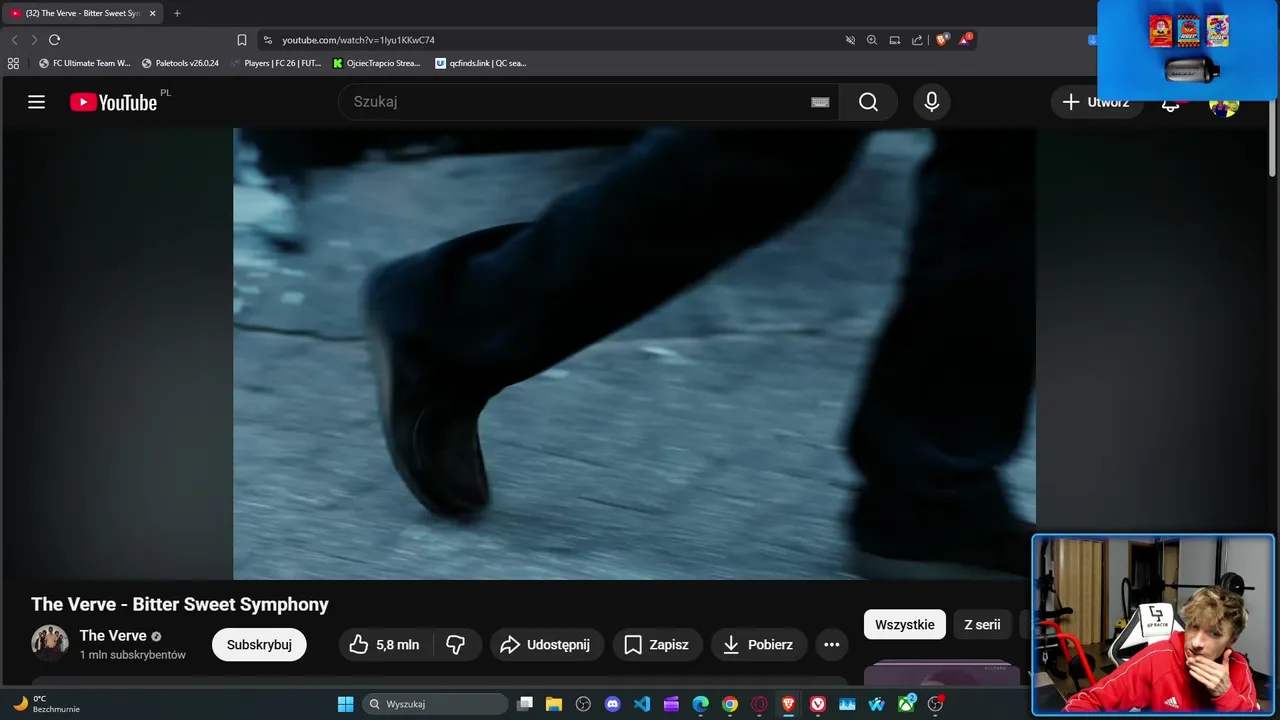Select the Wszystkie filter chip
The image size is (1280, 720).
pyautogui.click(x=905, y=625)
